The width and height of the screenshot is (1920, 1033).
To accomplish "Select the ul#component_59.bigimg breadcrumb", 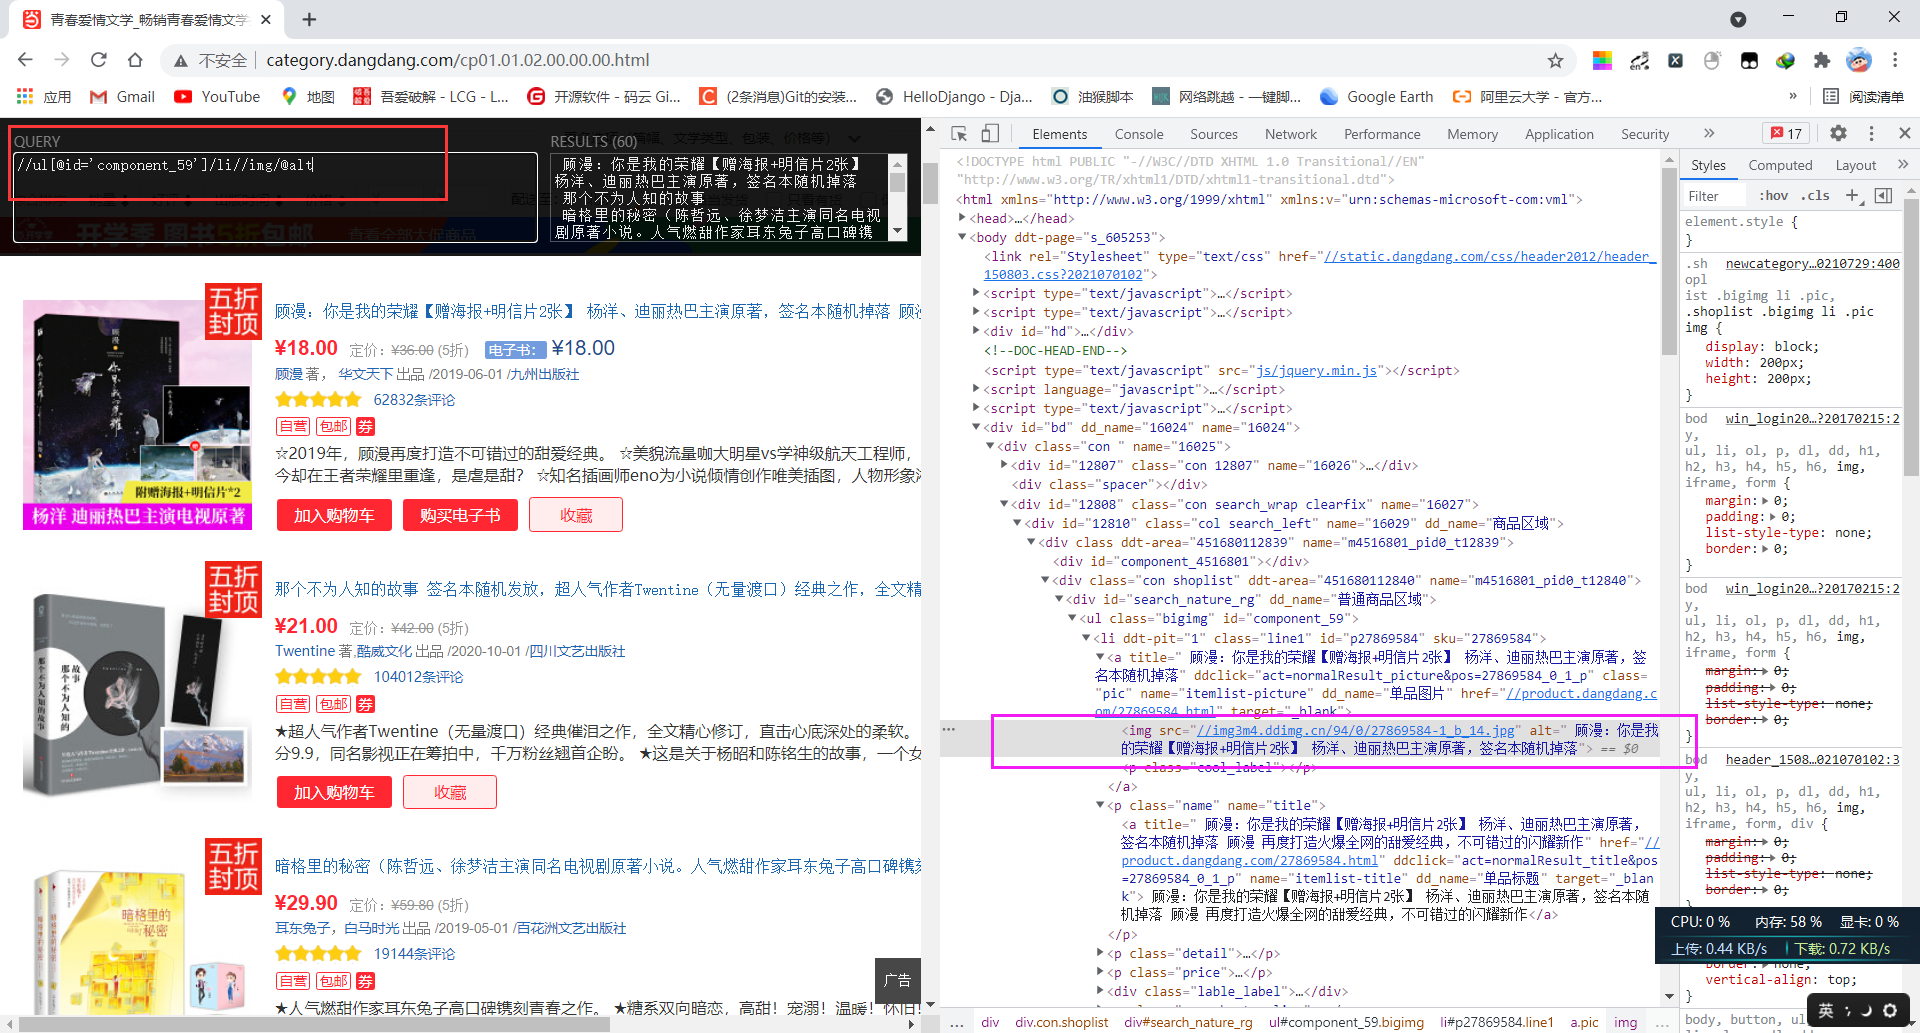I will 1346,1022.
